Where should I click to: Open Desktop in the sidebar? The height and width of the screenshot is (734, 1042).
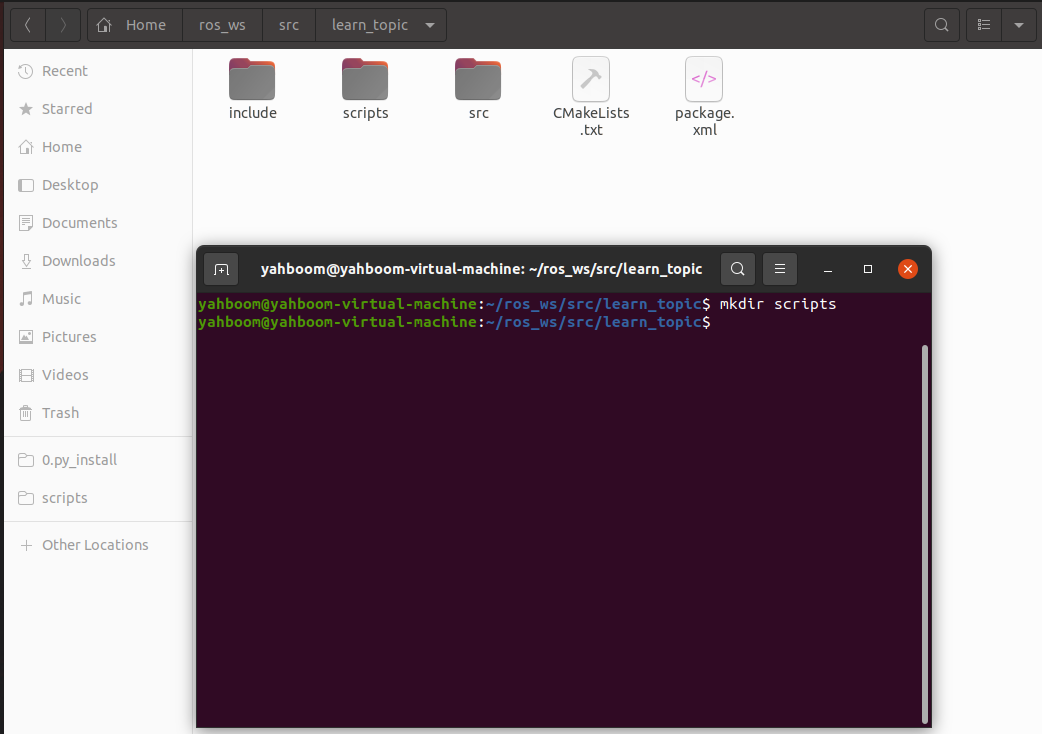tap(98, 185)
